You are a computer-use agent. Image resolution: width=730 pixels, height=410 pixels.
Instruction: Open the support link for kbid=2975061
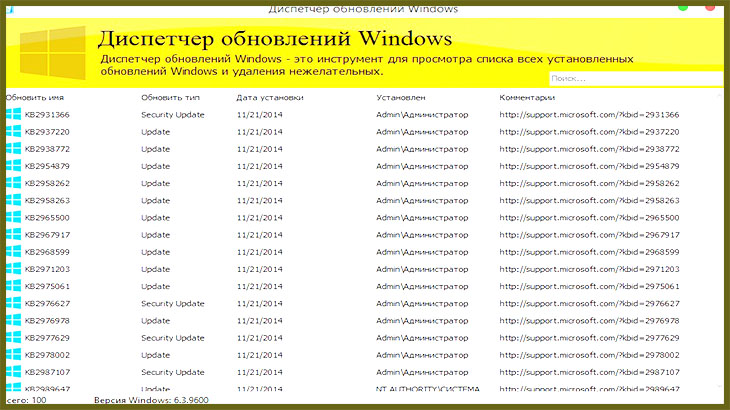click(x=589, y=287)
